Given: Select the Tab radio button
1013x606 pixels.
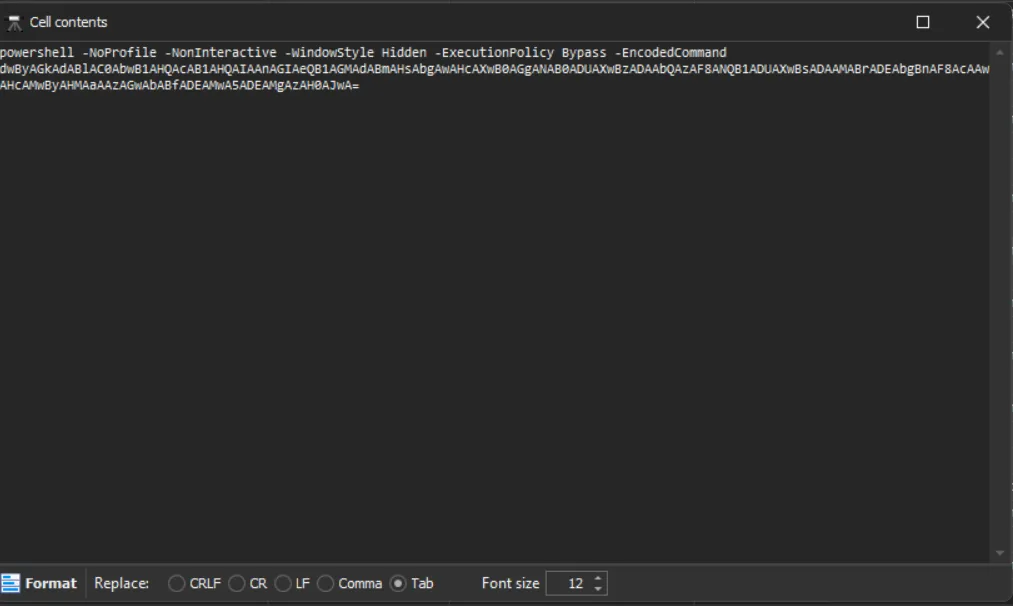Looking at the screenshot, I should tap(398, 583).
